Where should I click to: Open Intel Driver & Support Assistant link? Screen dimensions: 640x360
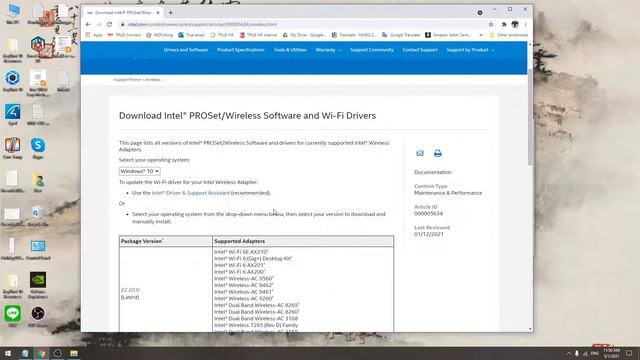(x=191, y=193)
